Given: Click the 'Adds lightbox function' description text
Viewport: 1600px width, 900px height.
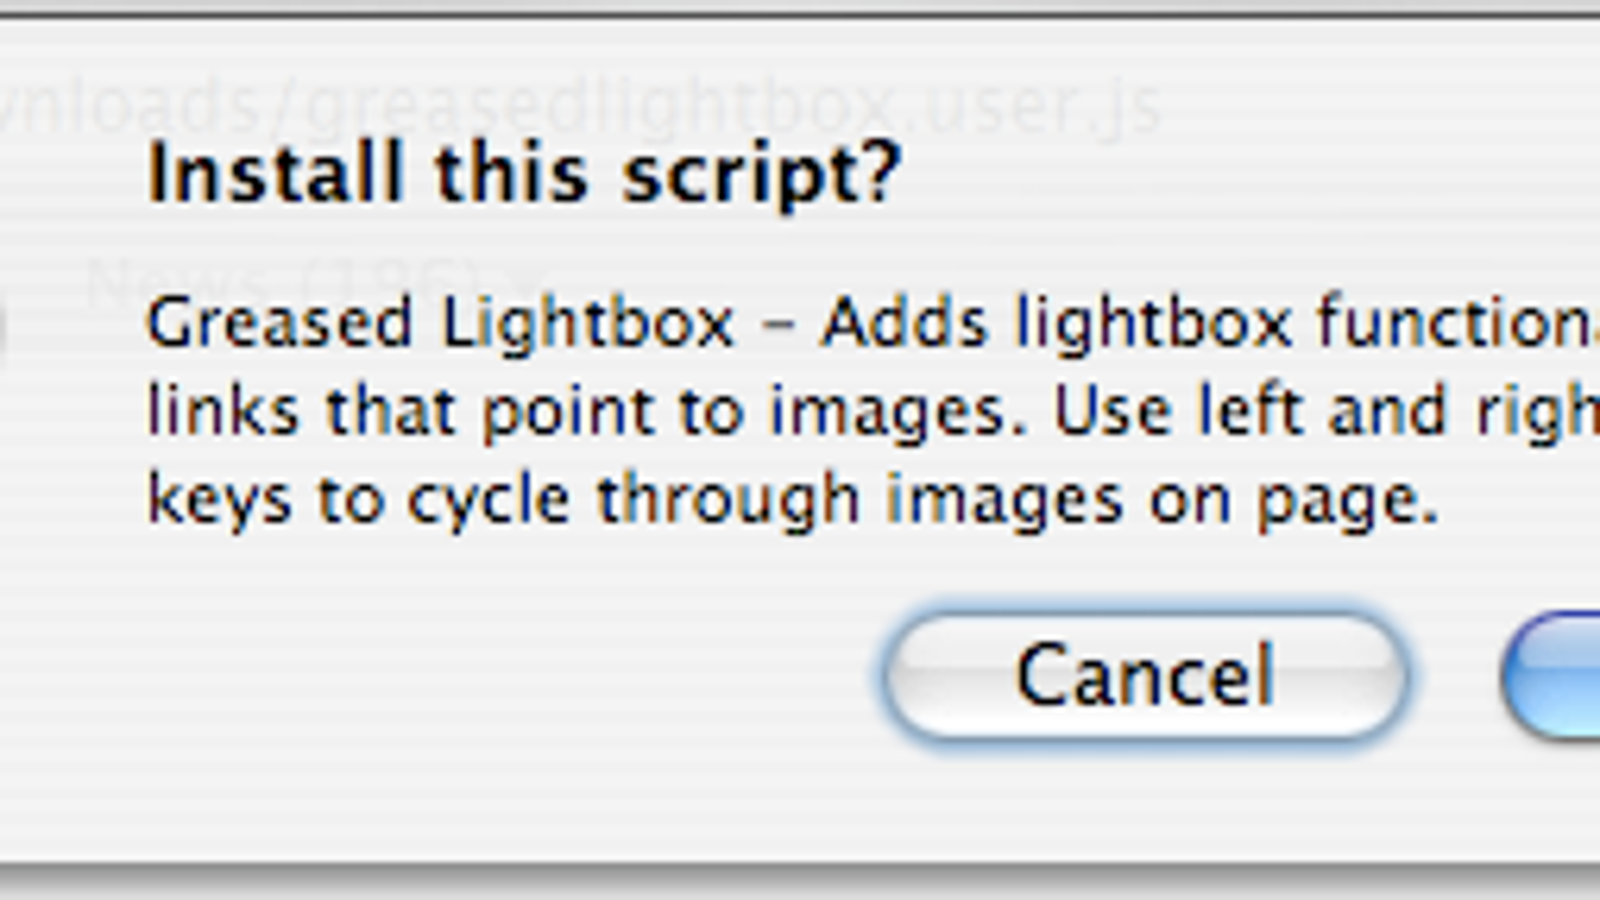Looking at the screenshot, I should 1209,325.
